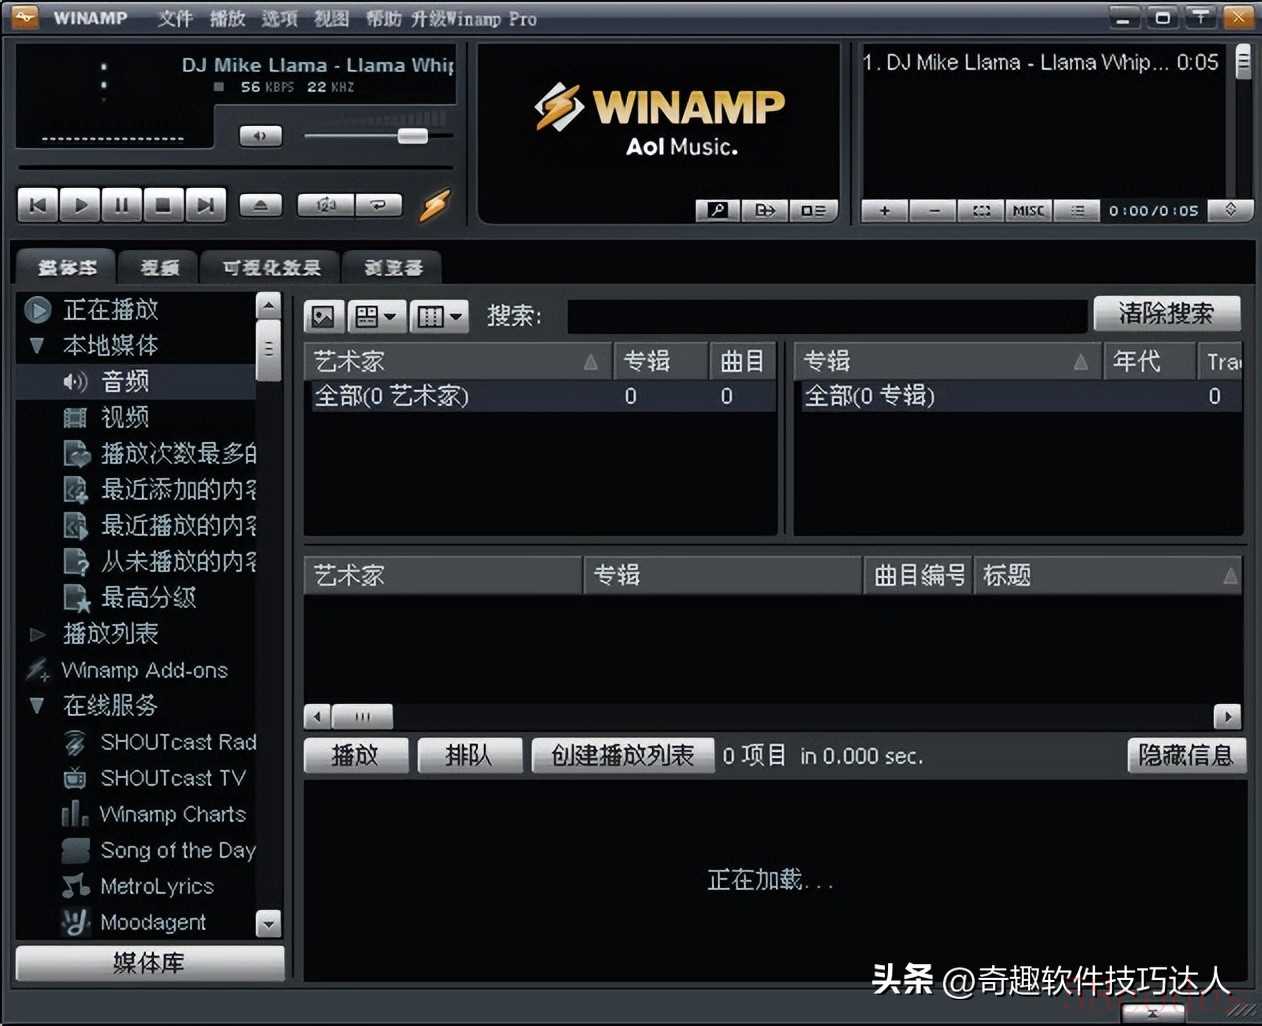This screenshot has height=1026, width=1262.
Task: Collapse the 本地媒体 tree node
Action: (x=37, y=346)
